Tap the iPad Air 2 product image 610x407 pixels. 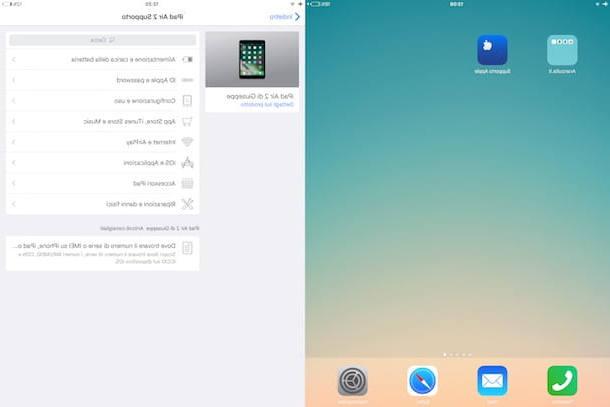click(252, 59)
